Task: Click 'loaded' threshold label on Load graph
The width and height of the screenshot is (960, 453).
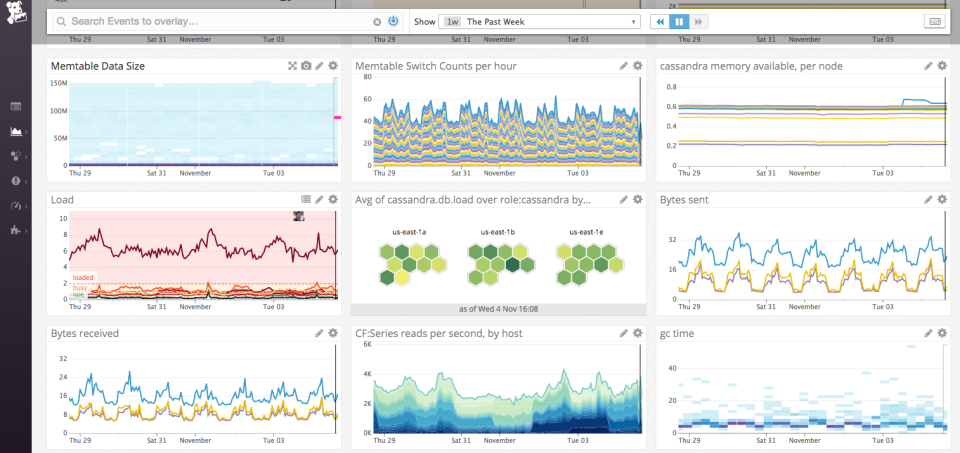Action: point(83,278)
